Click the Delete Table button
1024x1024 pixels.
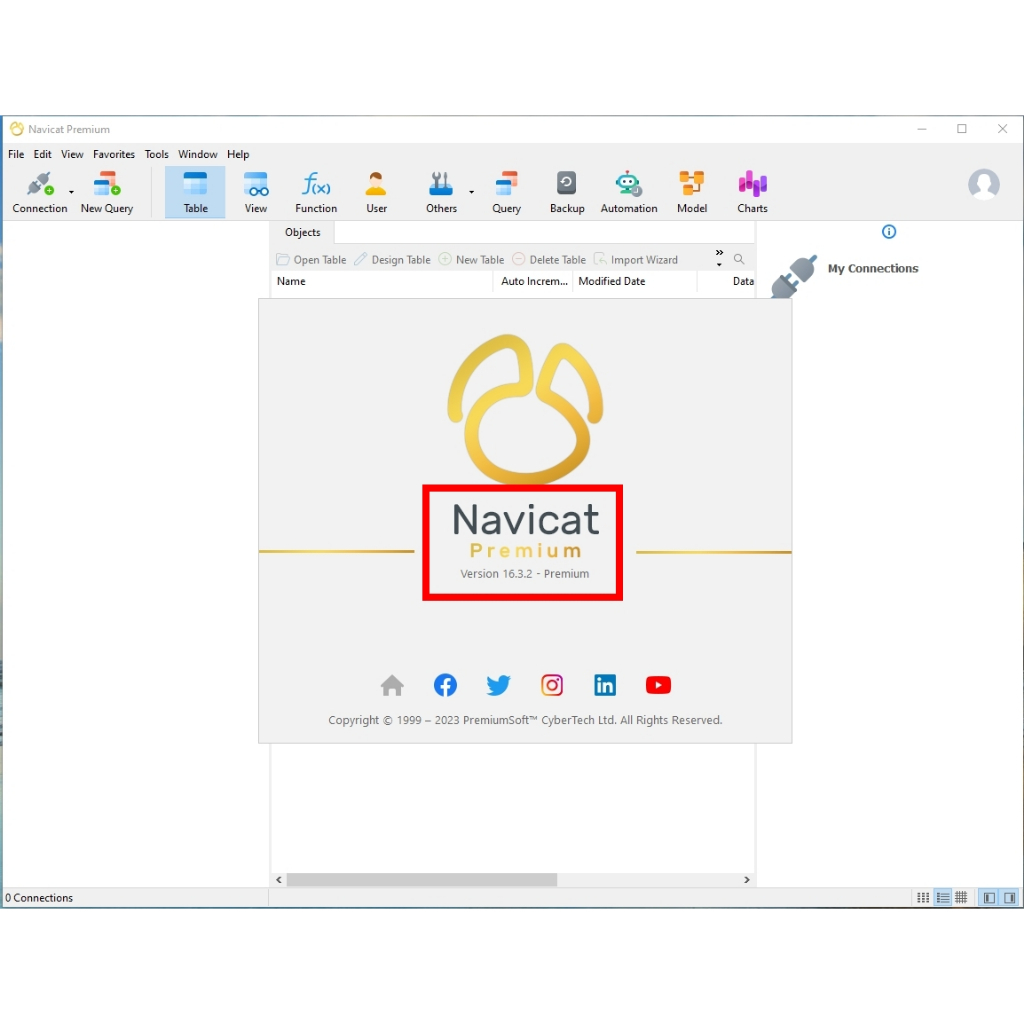coord(549,259)
